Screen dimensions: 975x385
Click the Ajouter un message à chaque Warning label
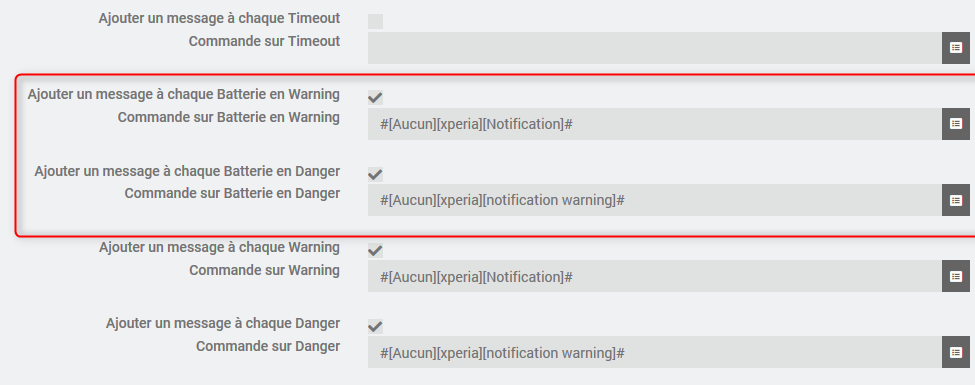point(219,248)
